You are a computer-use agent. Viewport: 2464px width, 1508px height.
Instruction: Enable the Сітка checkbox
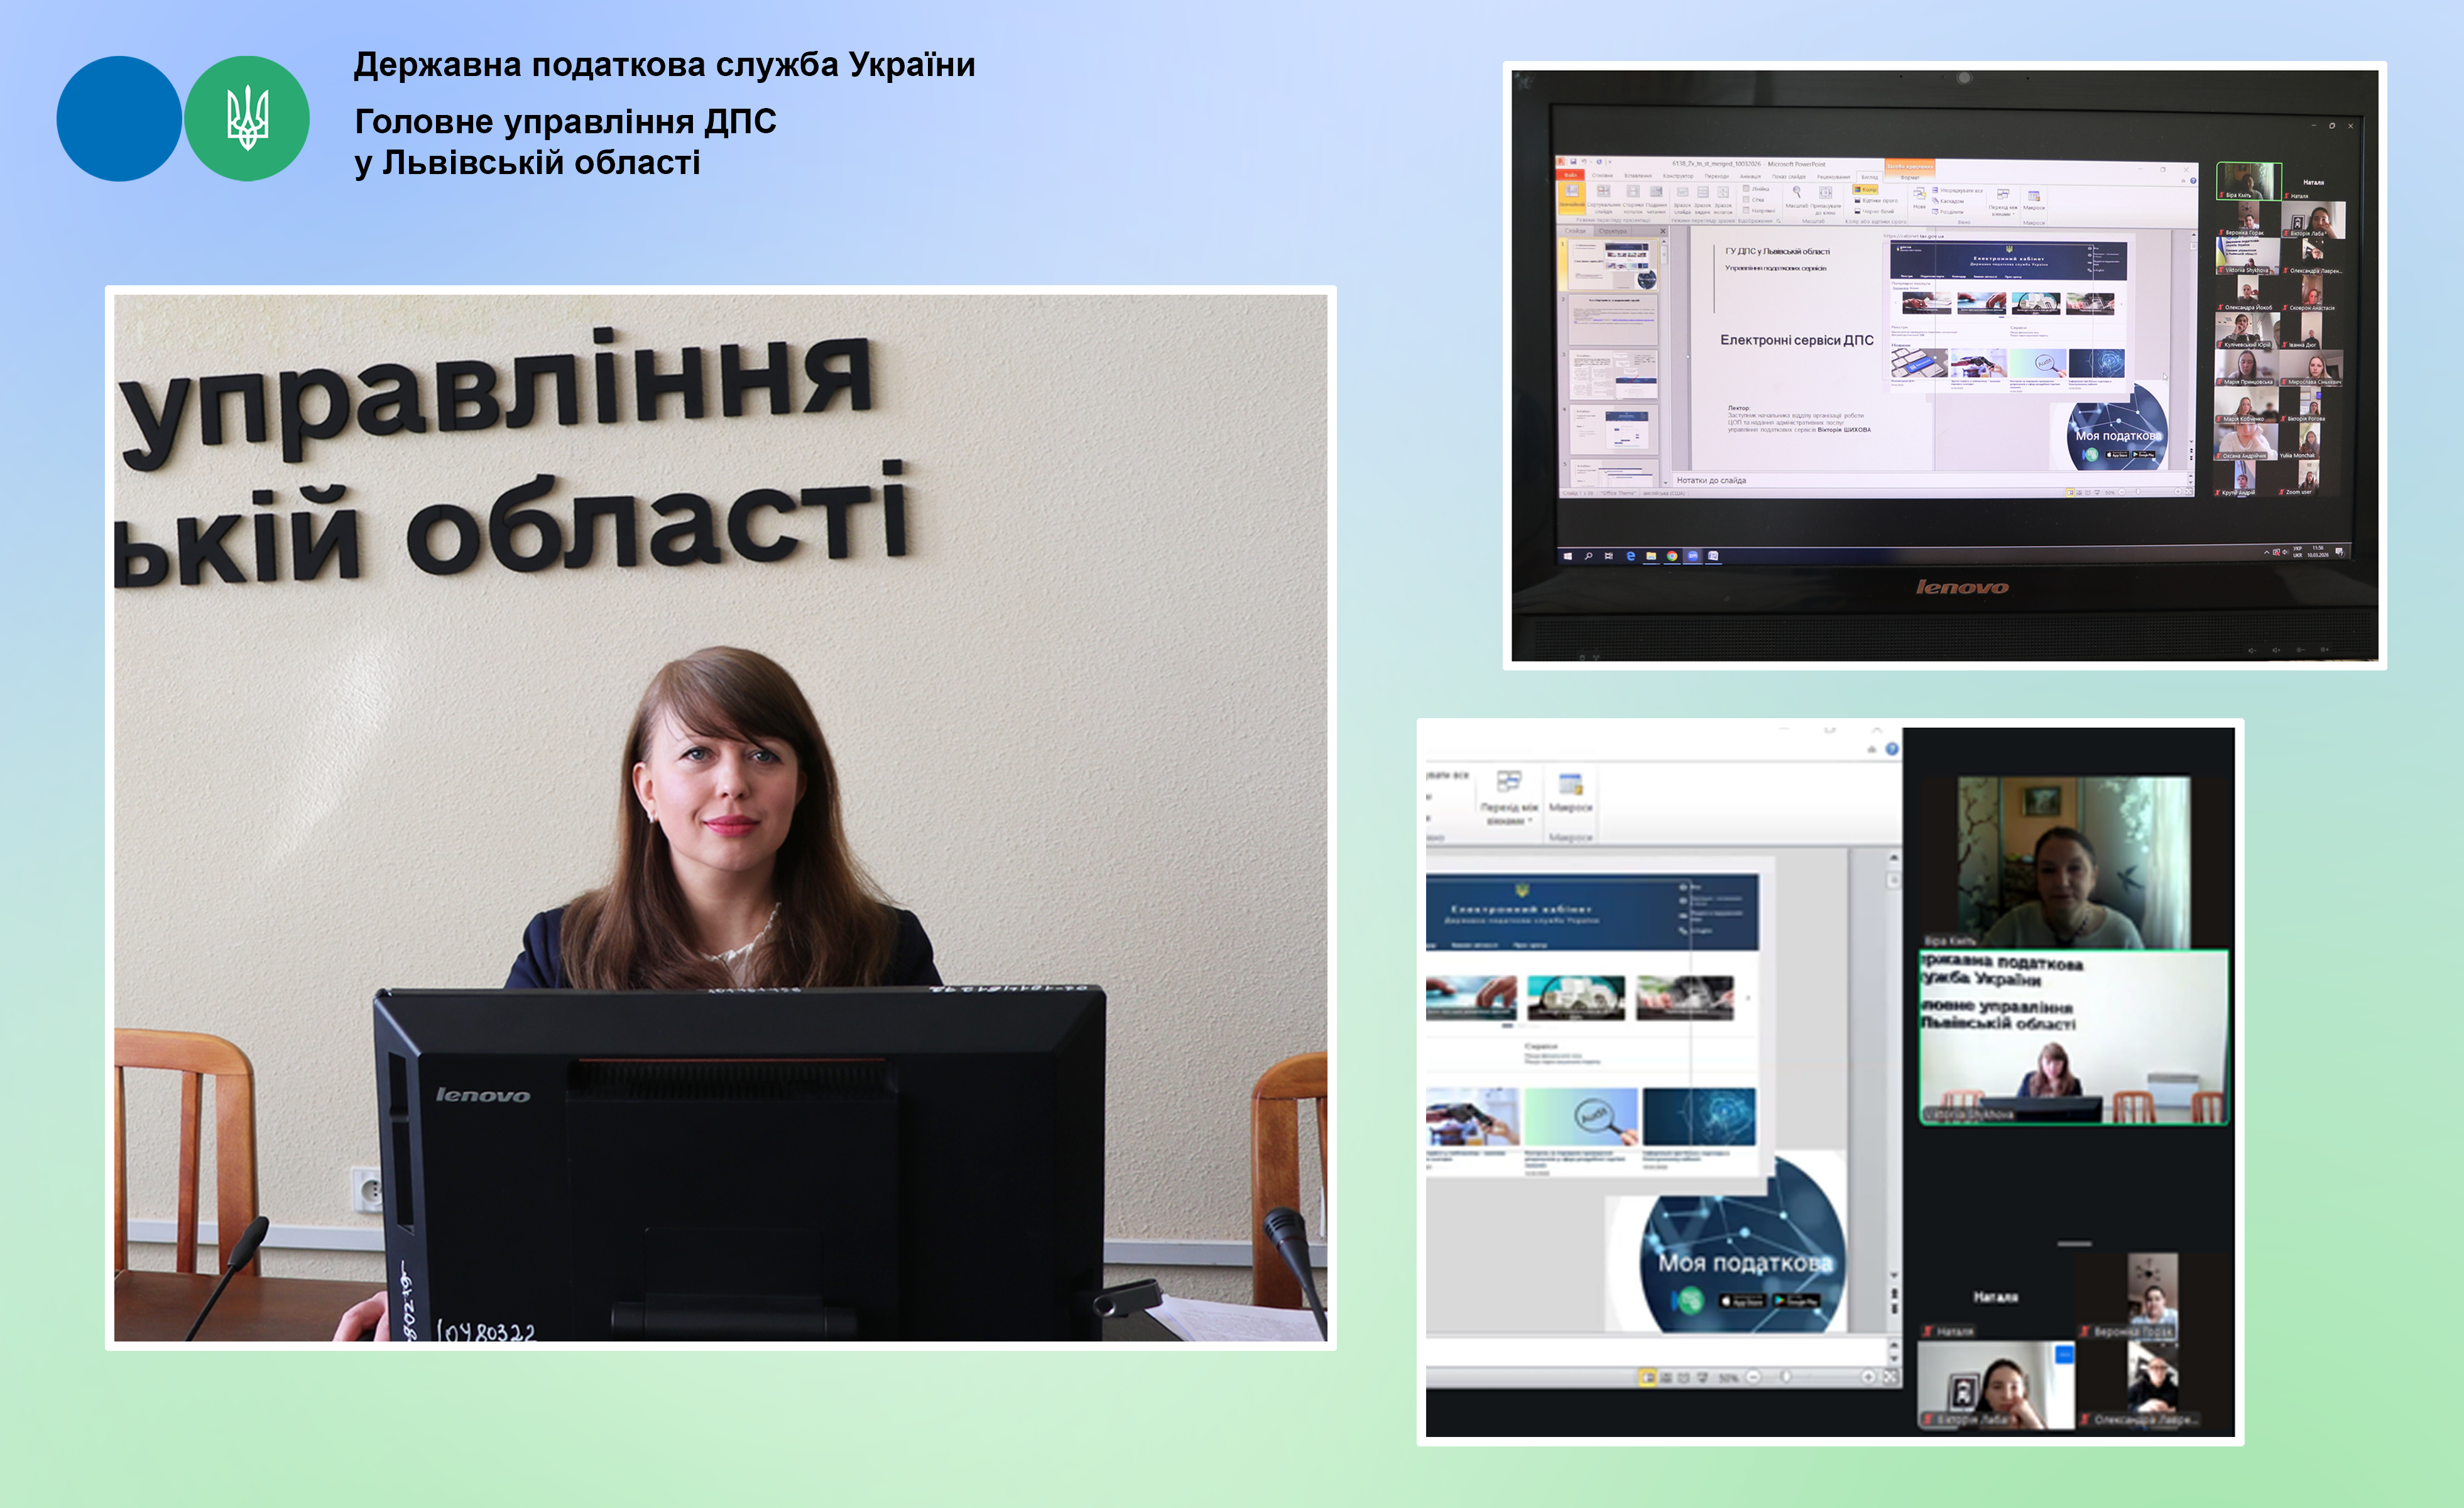click(1746, 200)
